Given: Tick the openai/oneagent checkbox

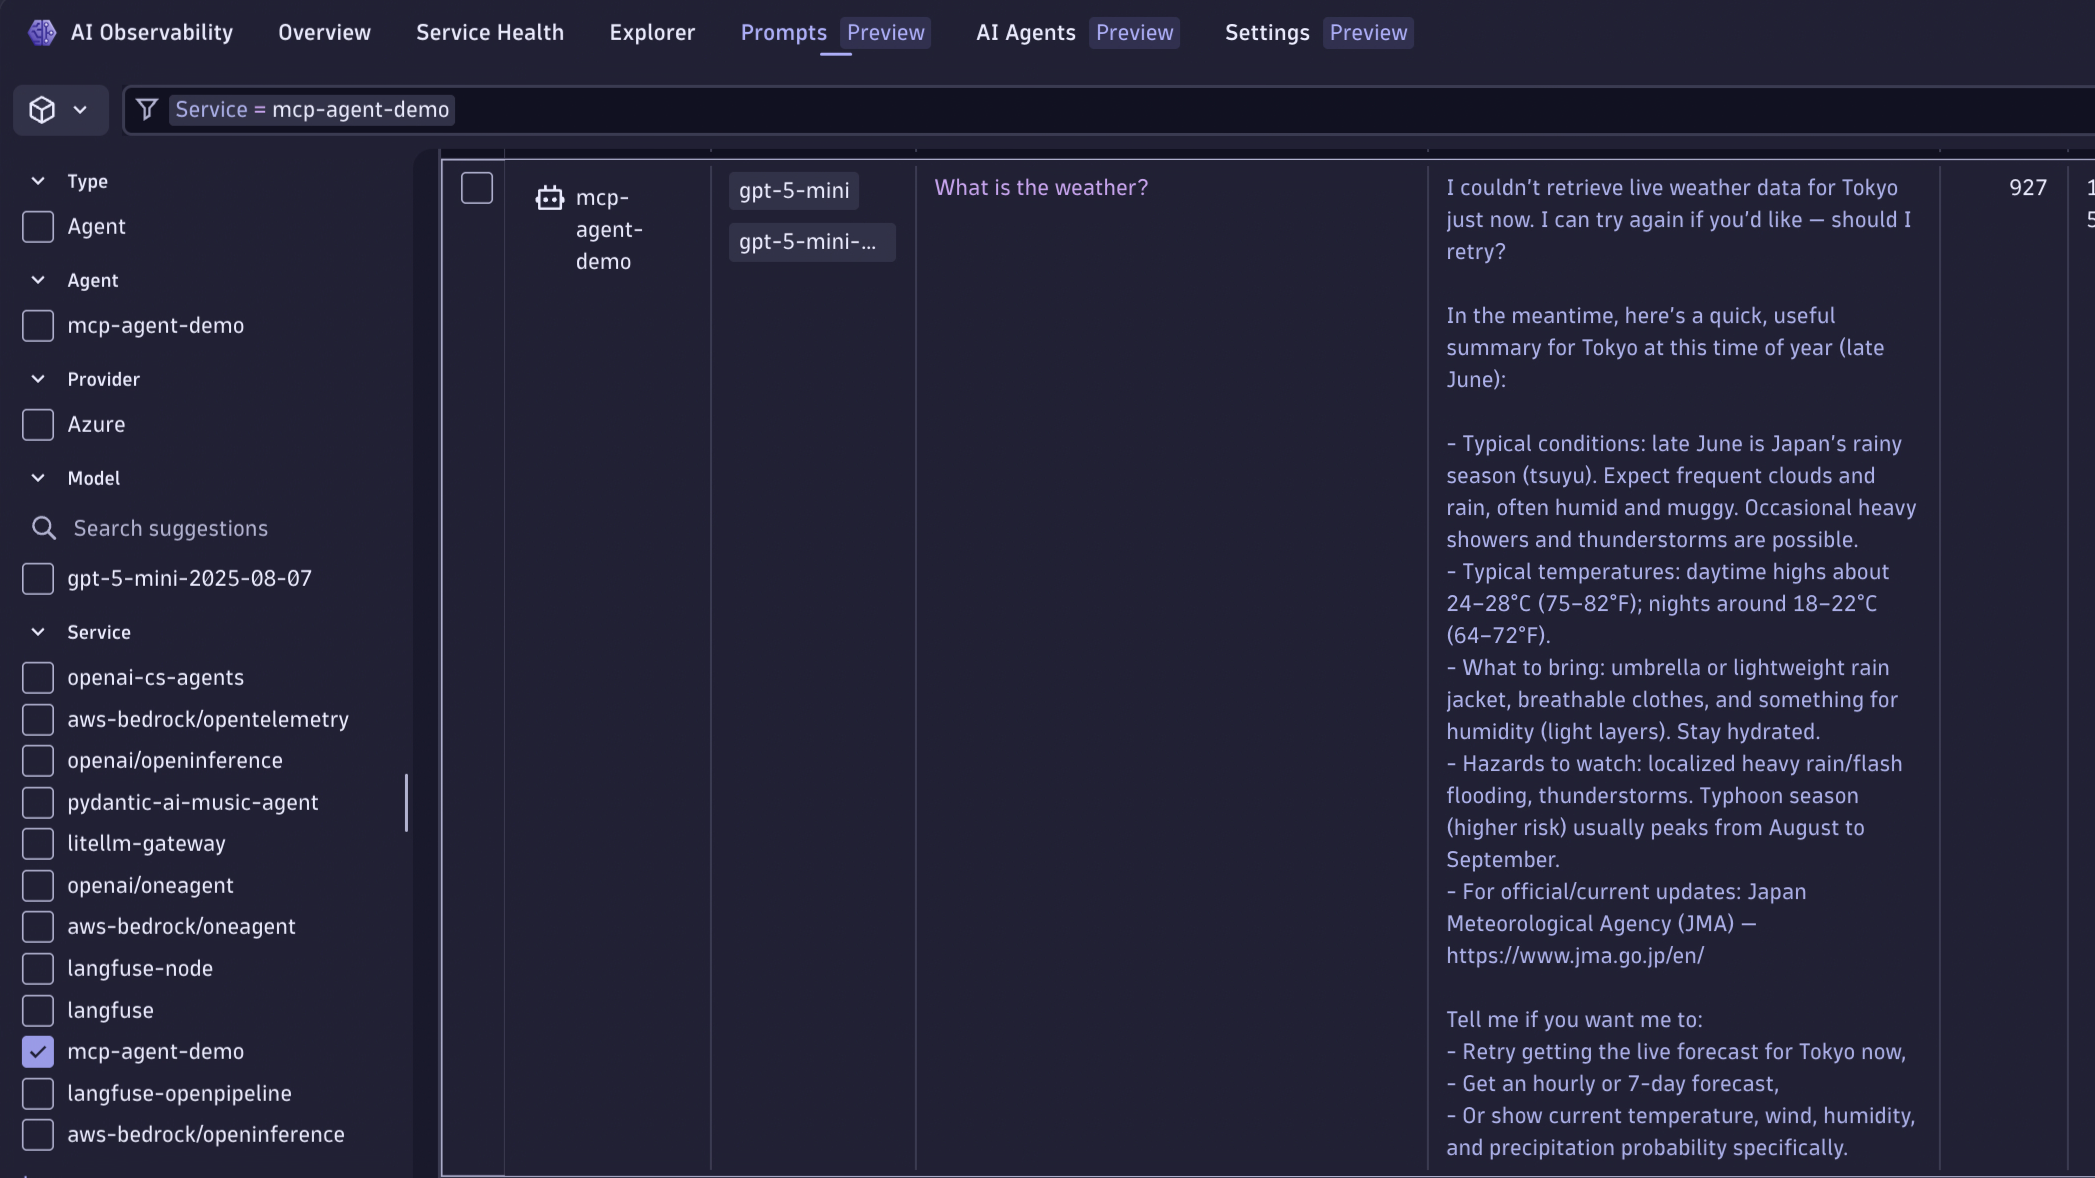Looking at the screenshot, I should [38, 886].
